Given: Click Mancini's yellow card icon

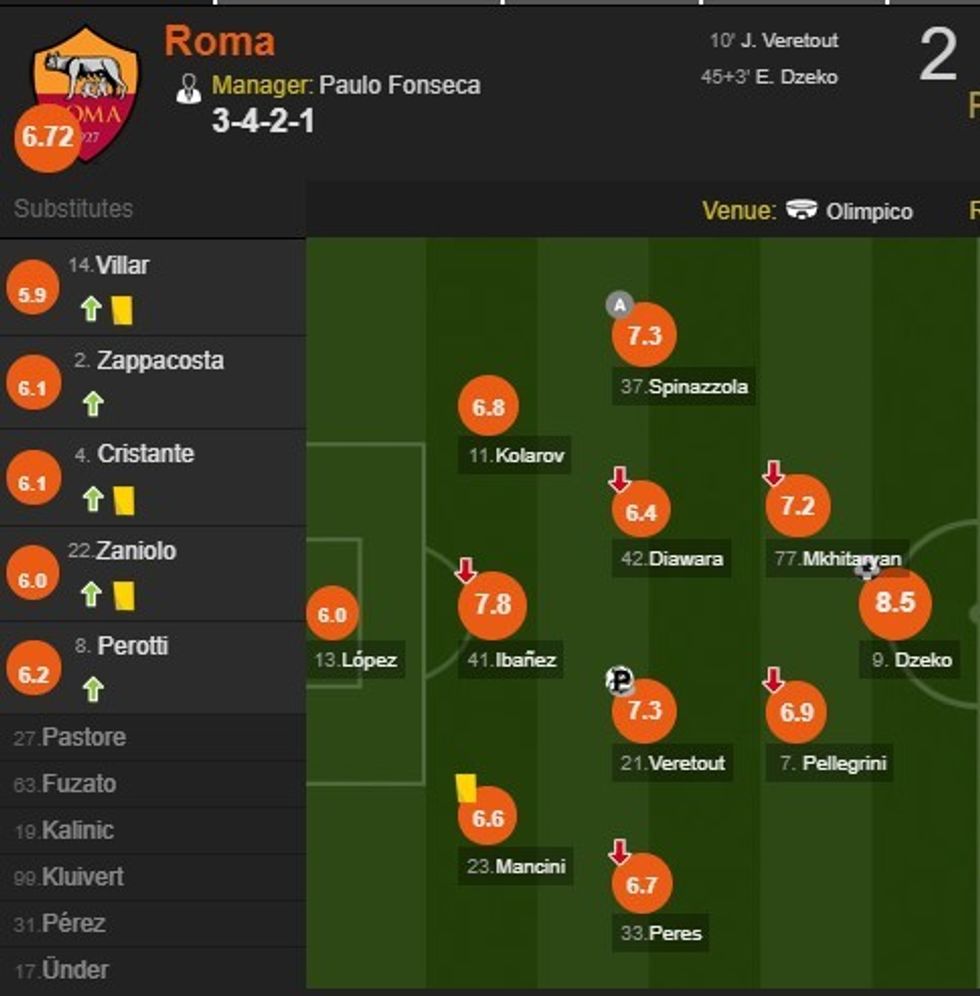Looking at the screenshot, I should tap(465, 787).
